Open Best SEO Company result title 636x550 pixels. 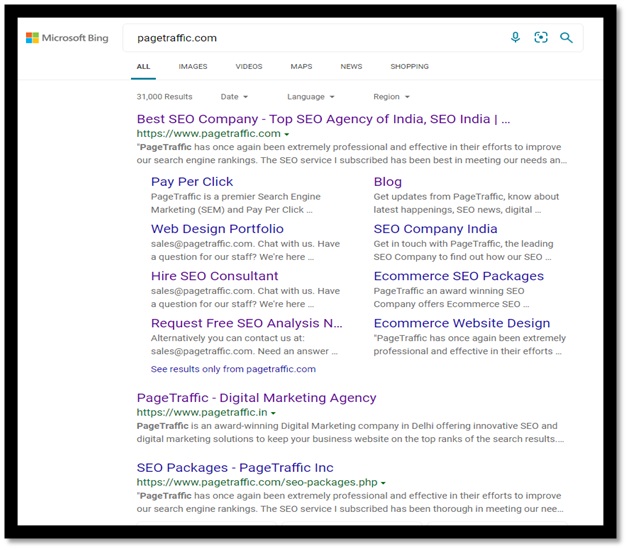323,119
